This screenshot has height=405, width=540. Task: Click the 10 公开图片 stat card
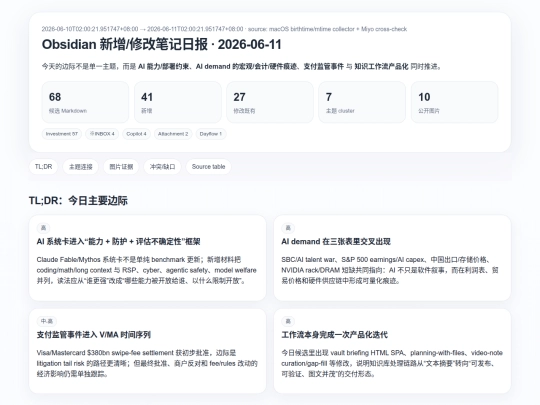455,102
